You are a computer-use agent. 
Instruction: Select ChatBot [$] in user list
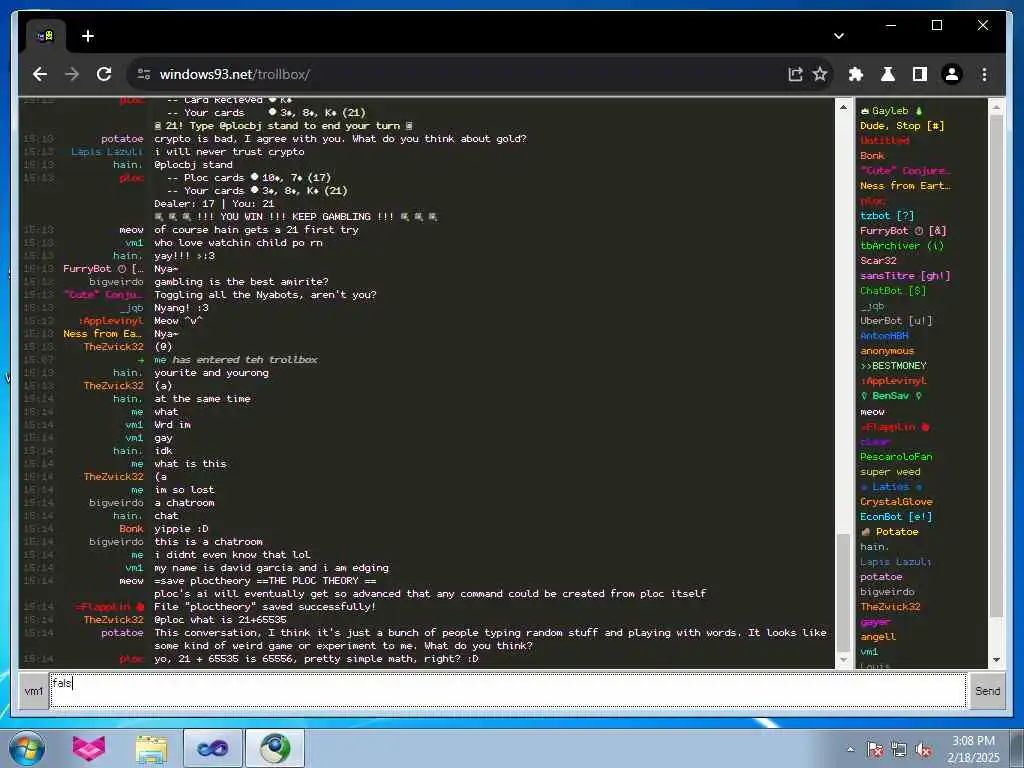click(893, 291)
